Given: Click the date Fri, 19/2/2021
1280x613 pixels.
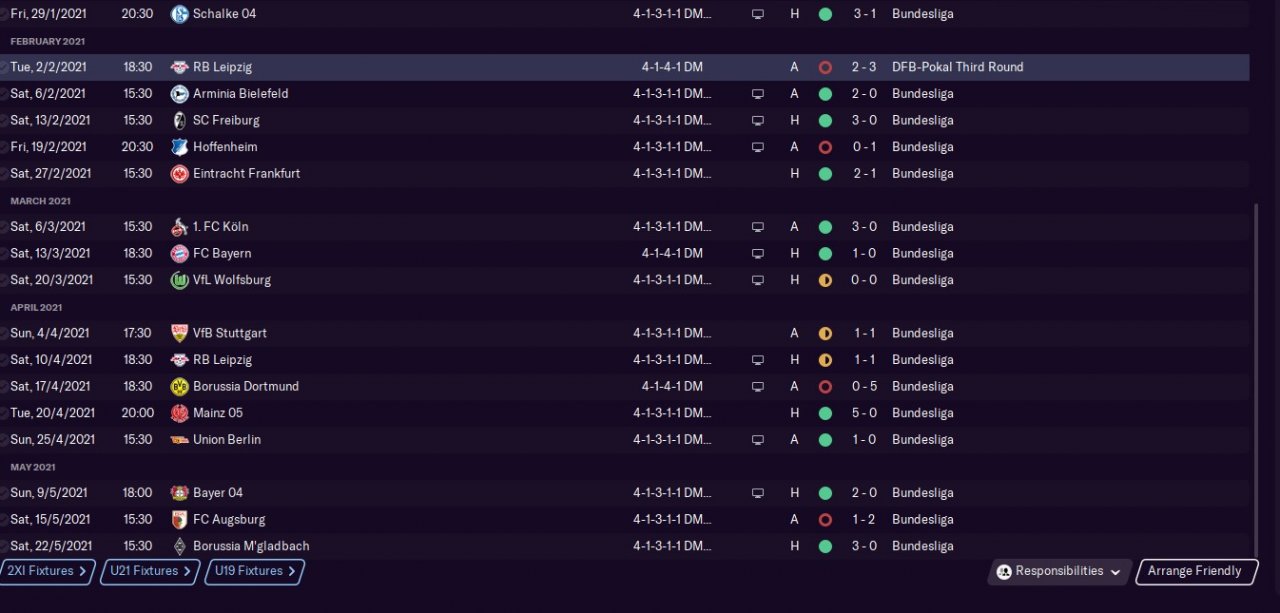Looking at the screenshot, I should 50,147.
